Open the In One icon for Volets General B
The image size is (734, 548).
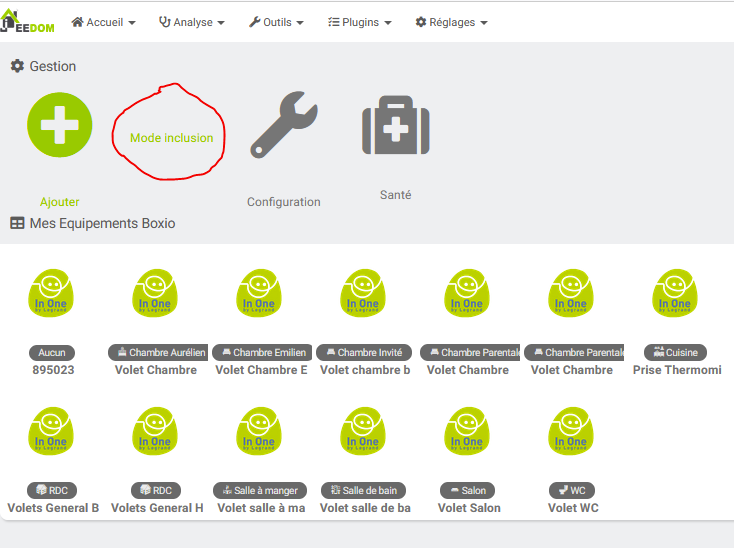click(x=51, y=431)
